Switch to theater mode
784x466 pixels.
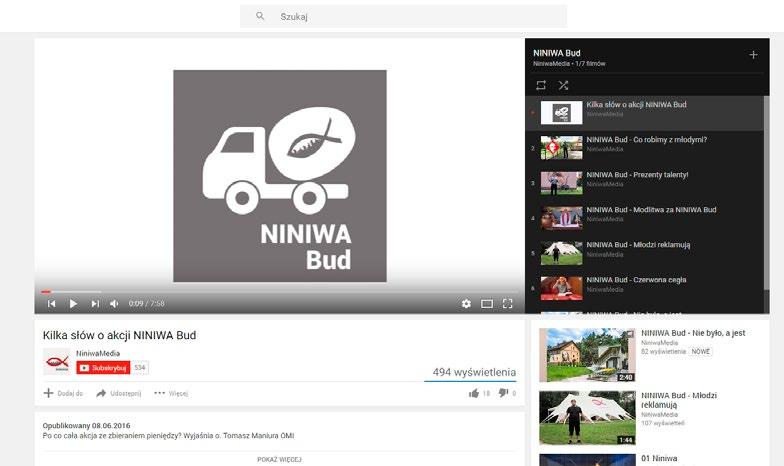click(487, 304)
